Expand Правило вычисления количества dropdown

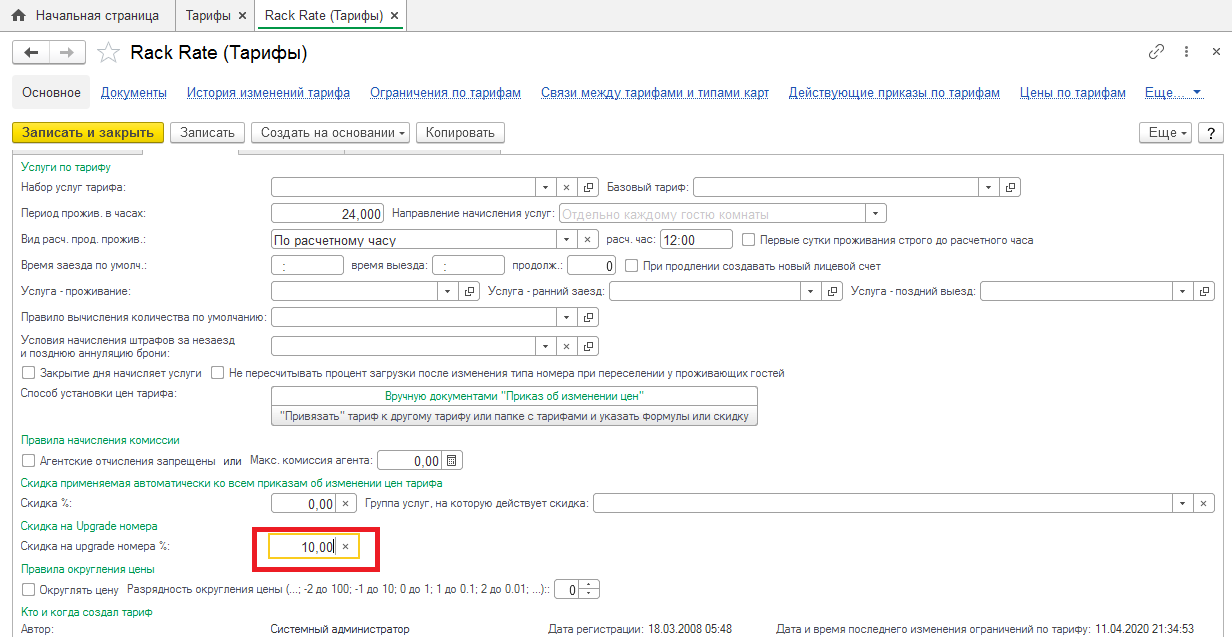point(566,317)
